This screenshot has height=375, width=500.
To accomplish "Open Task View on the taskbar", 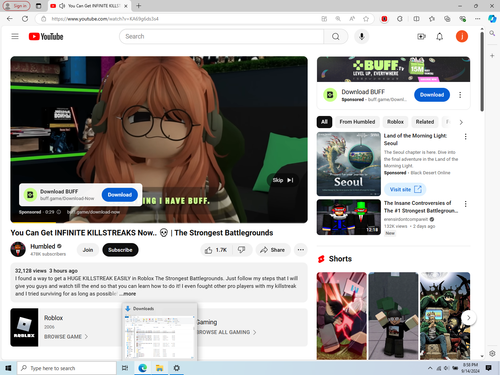I will tap(125, 368).
